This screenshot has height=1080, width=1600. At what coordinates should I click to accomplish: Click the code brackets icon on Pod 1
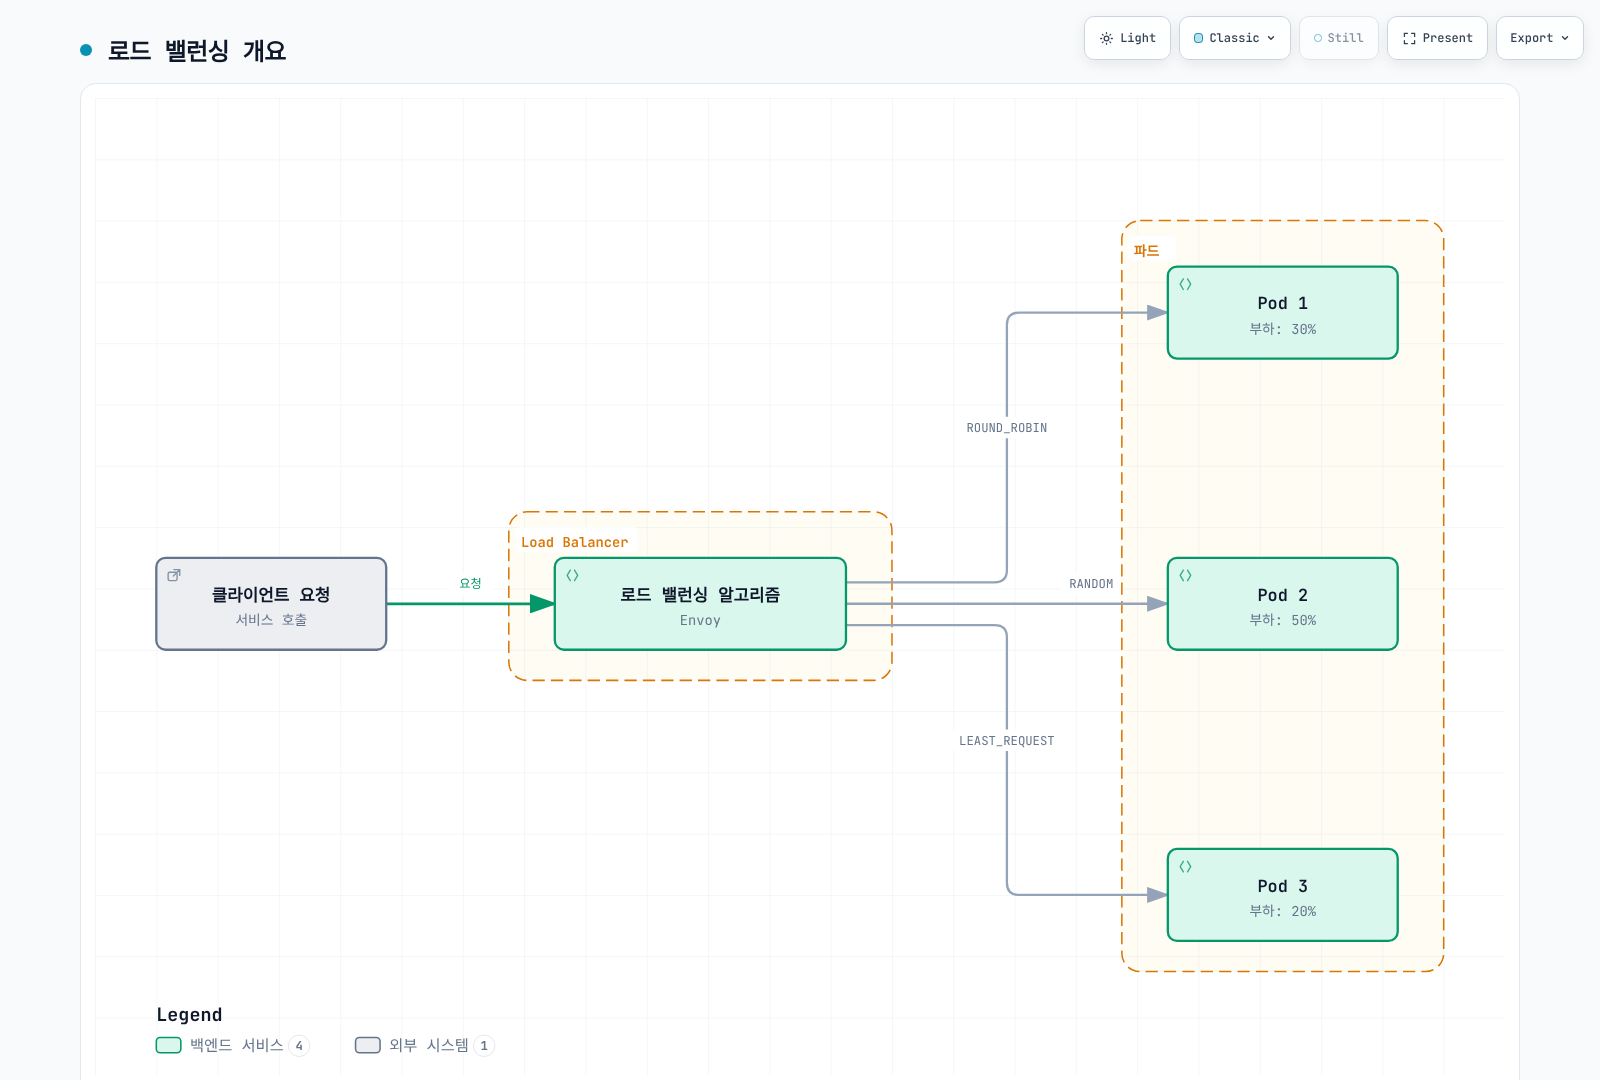pyautogui.click(x=1185, y=284)
